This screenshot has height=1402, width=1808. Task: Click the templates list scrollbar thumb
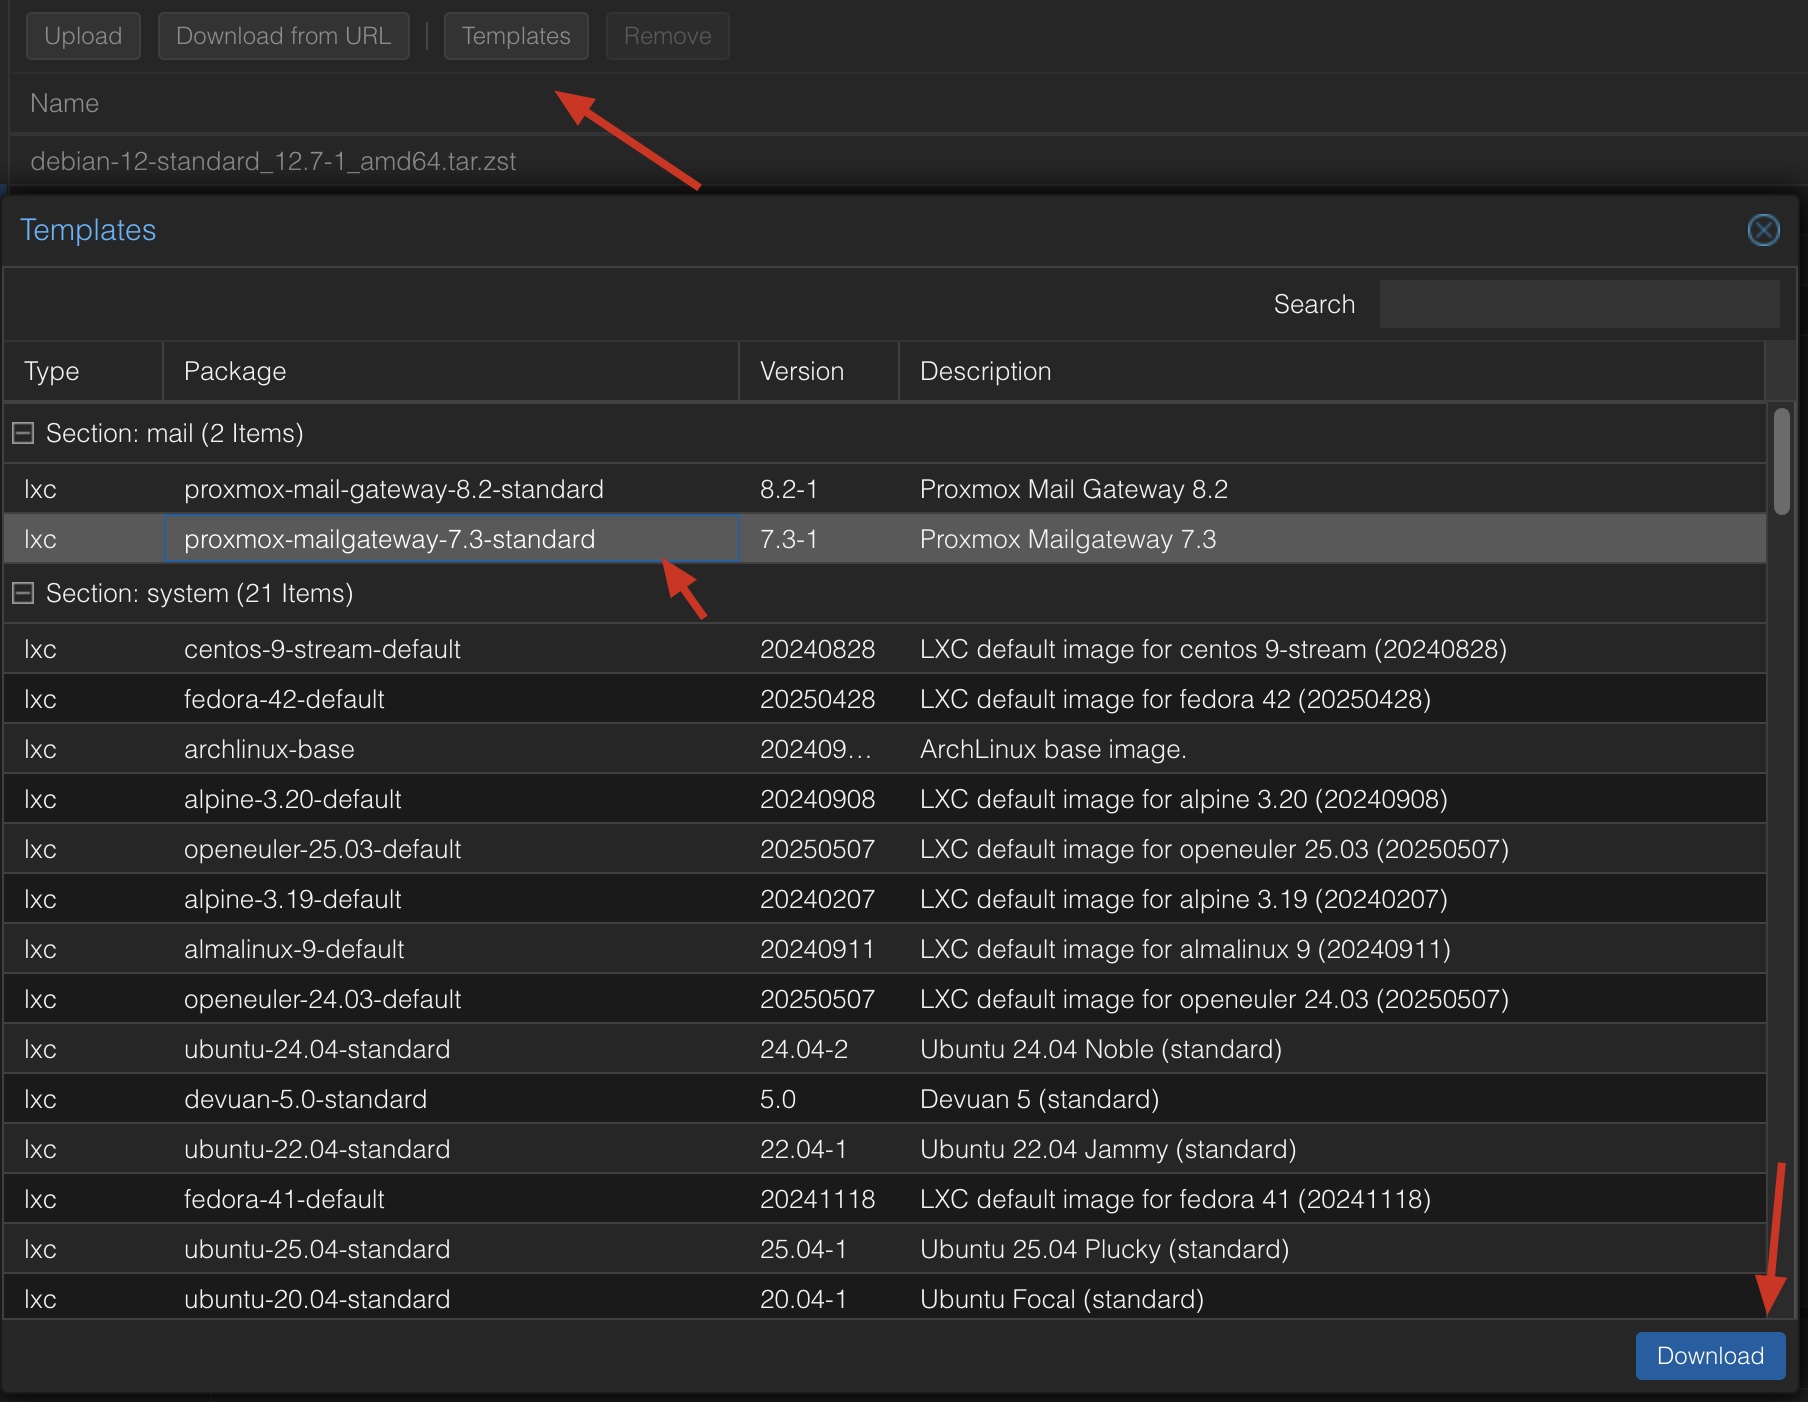(x=1781, y=461)
